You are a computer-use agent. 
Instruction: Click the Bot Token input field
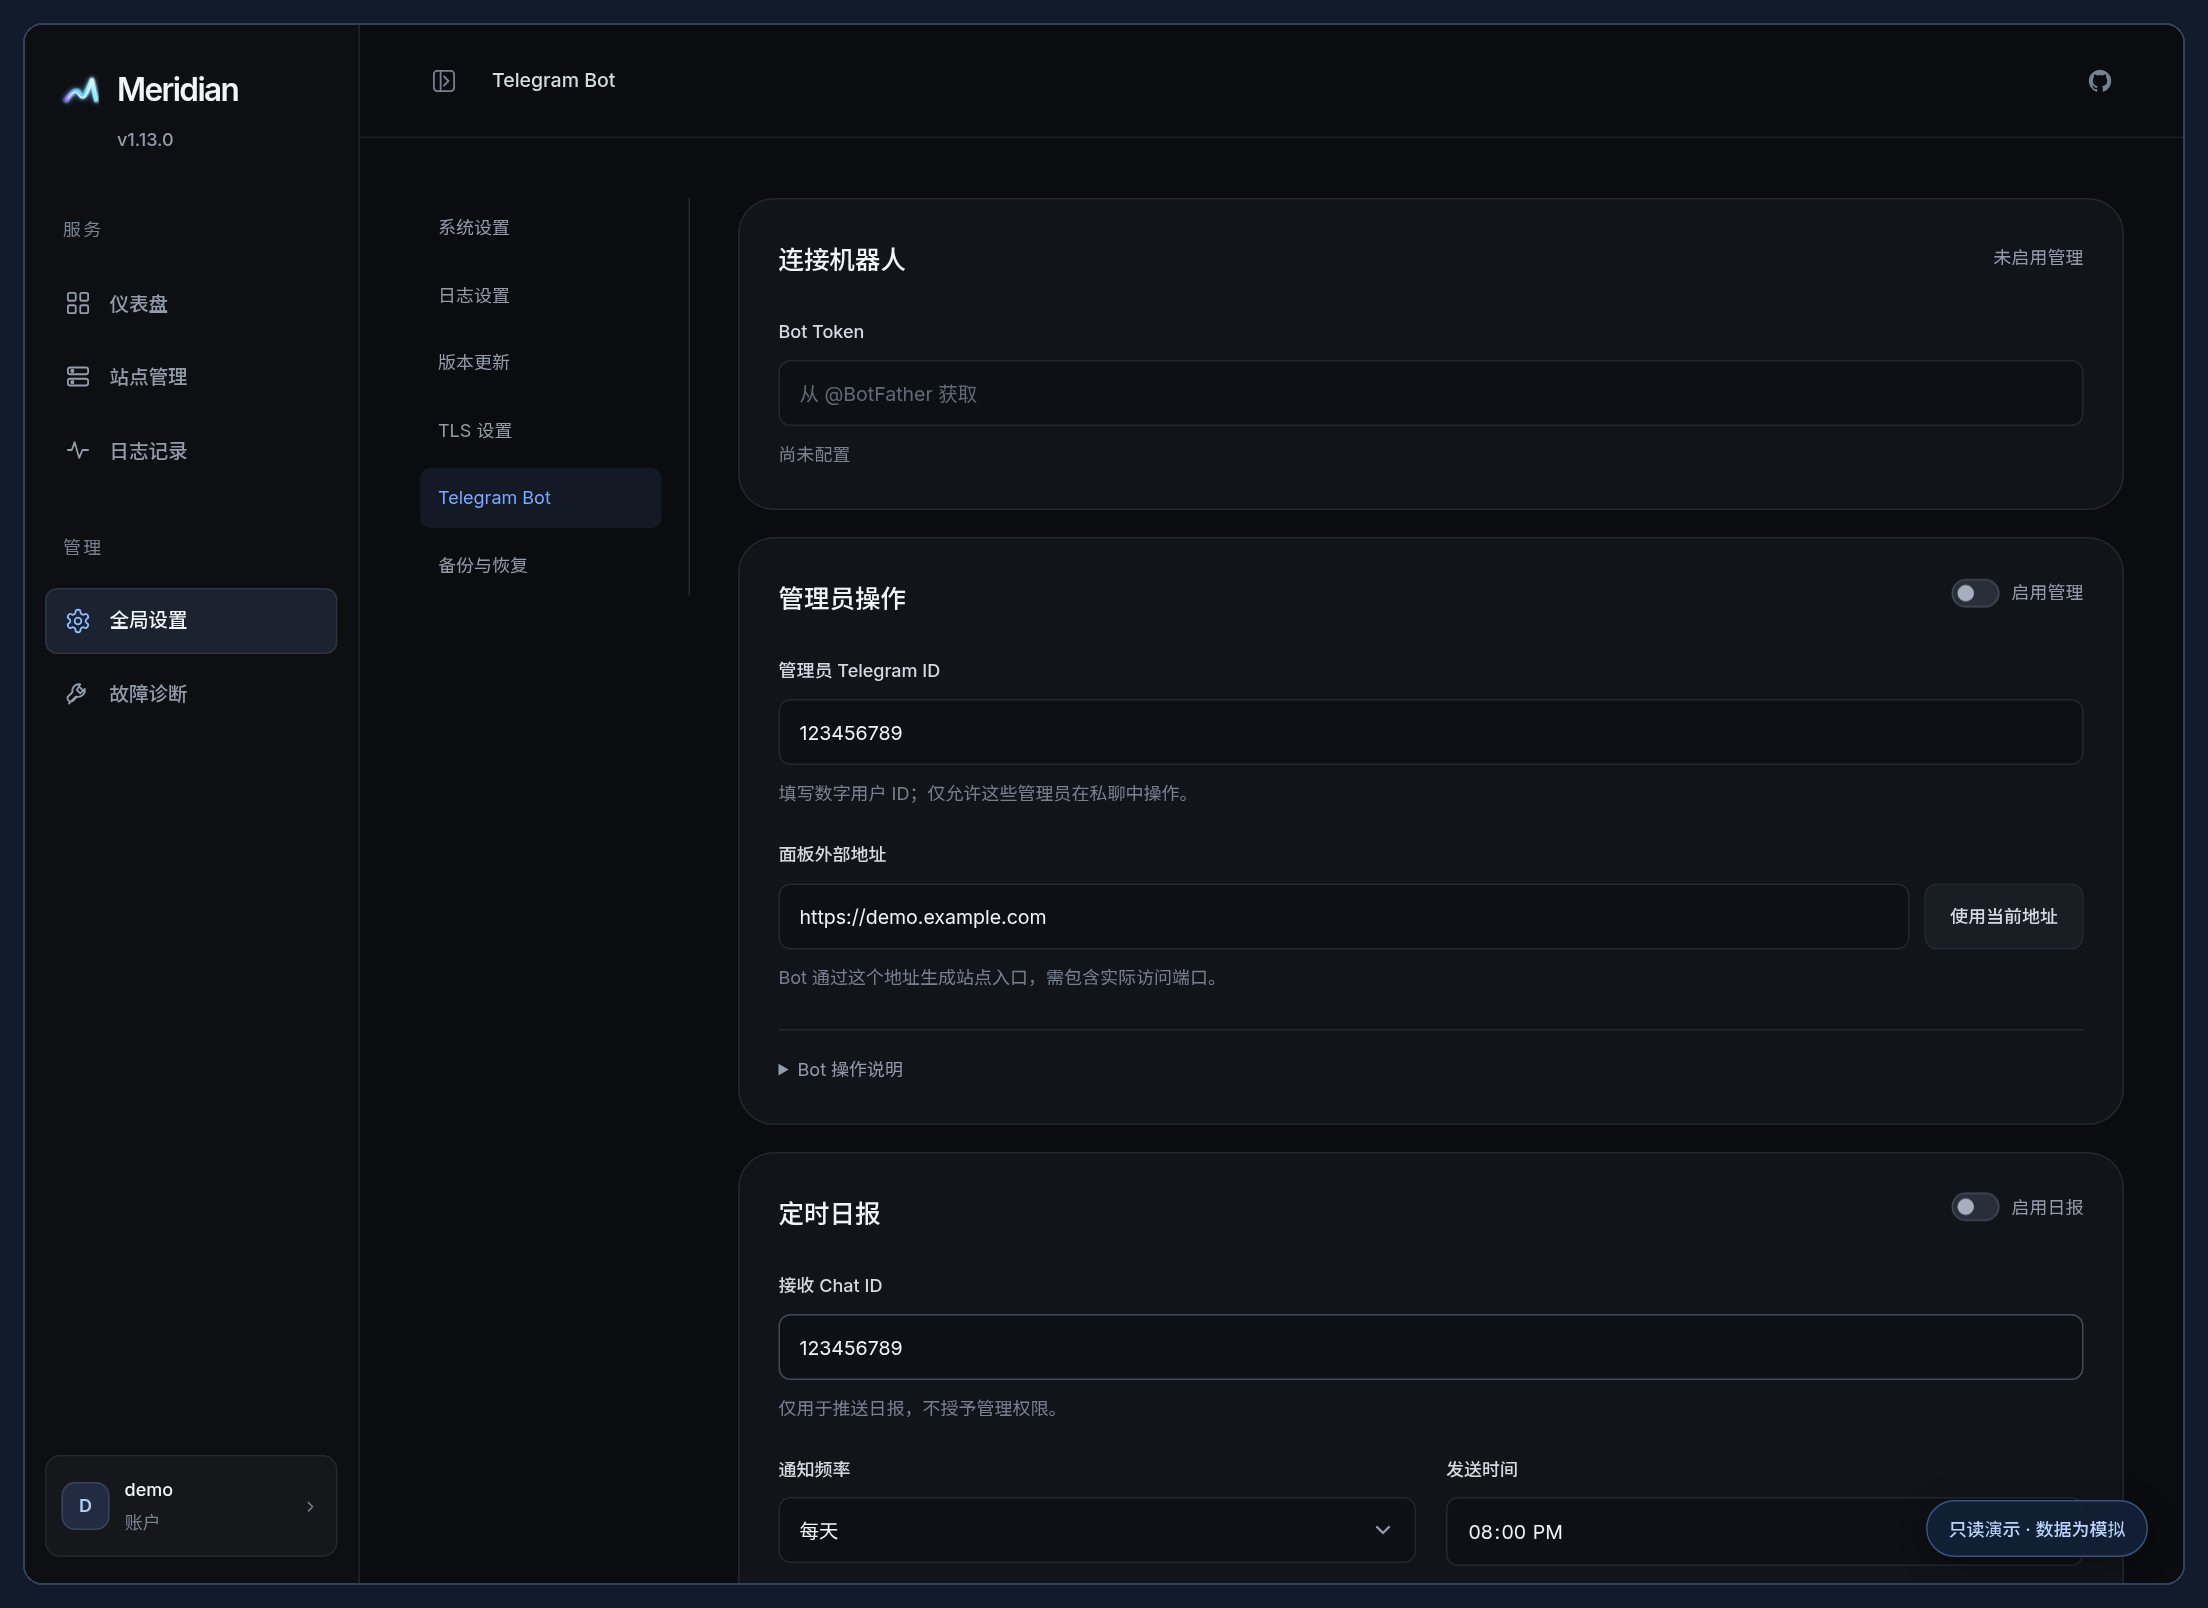click(1431, 393)
